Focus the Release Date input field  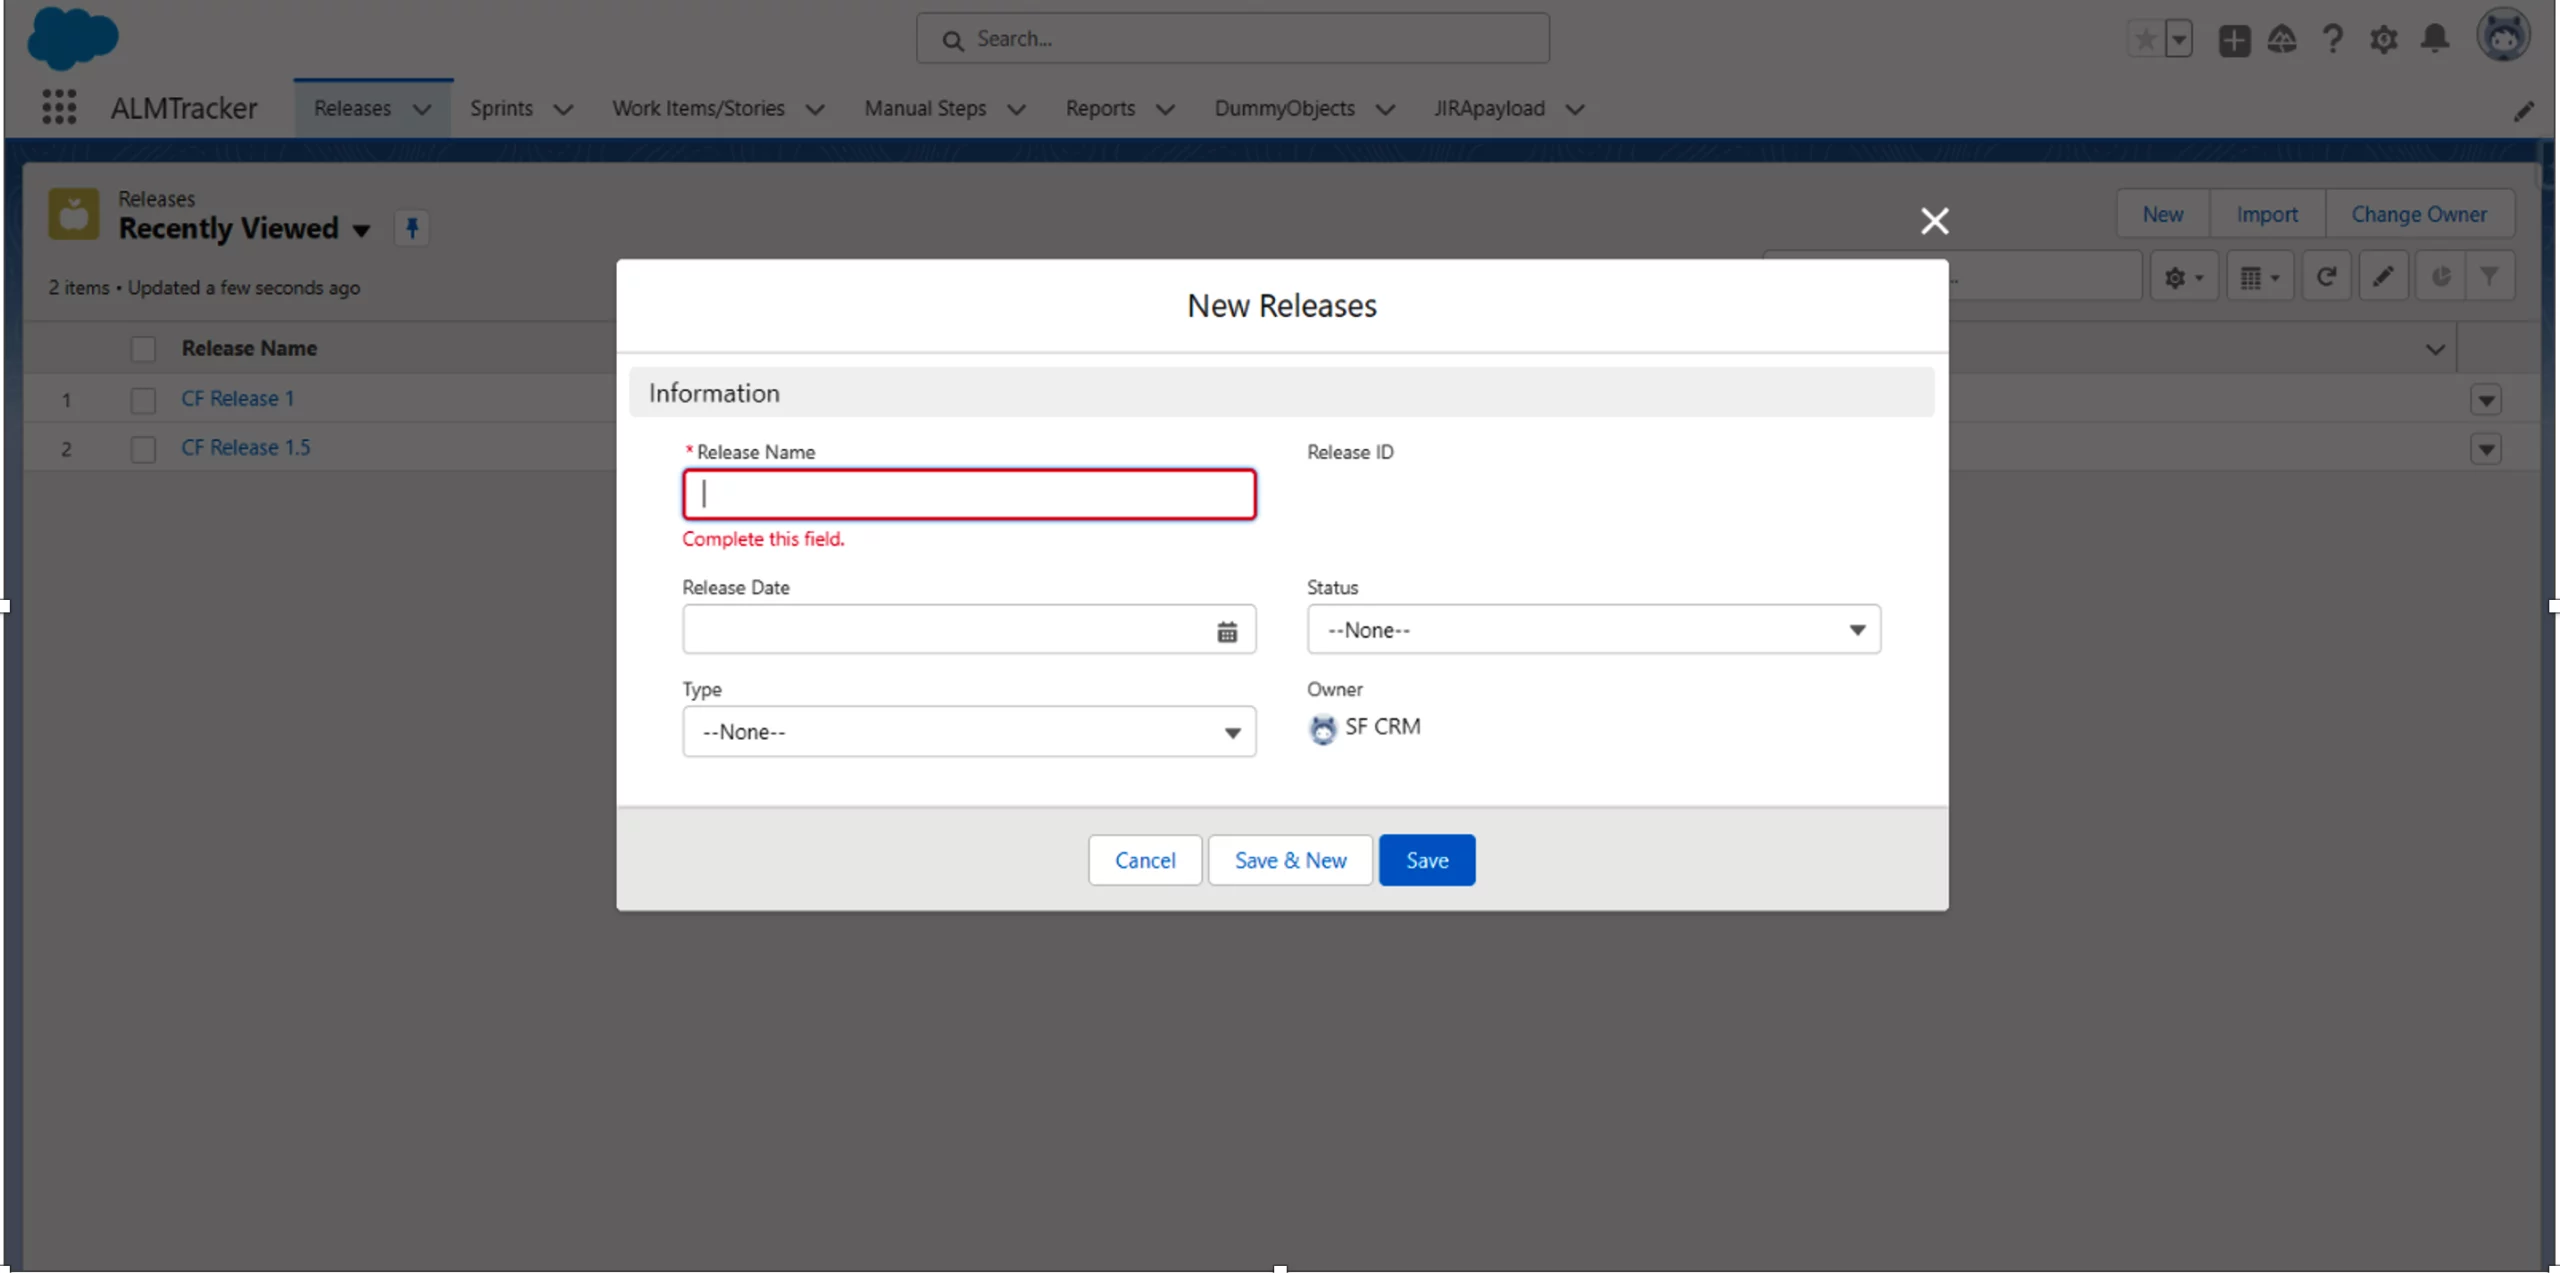pyautogui.click(x=968, y=630)
